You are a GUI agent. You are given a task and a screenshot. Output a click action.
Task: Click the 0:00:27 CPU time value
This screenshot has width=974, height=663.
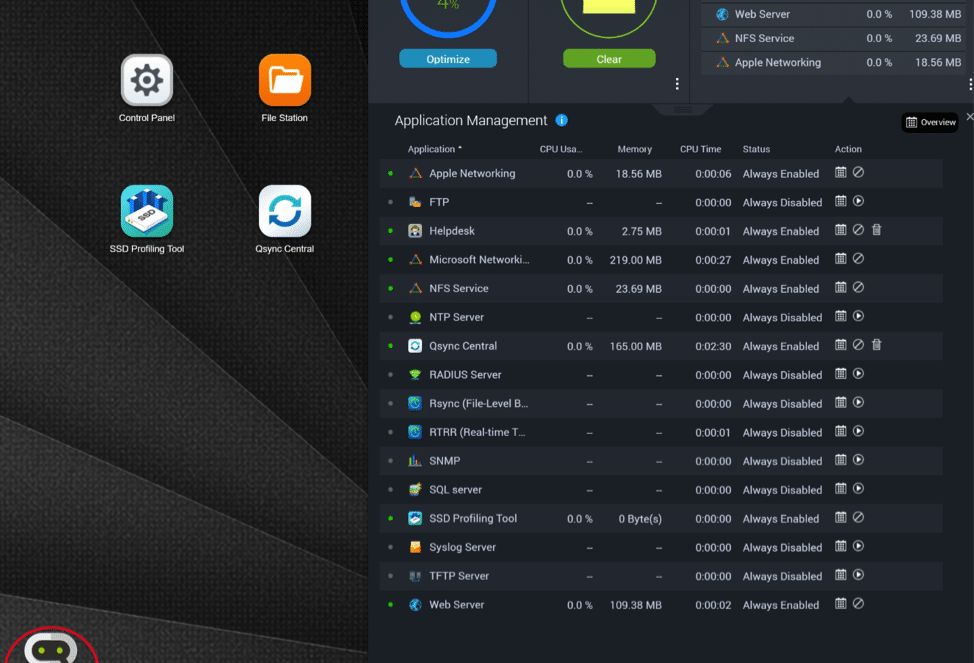tap(713, 260)
